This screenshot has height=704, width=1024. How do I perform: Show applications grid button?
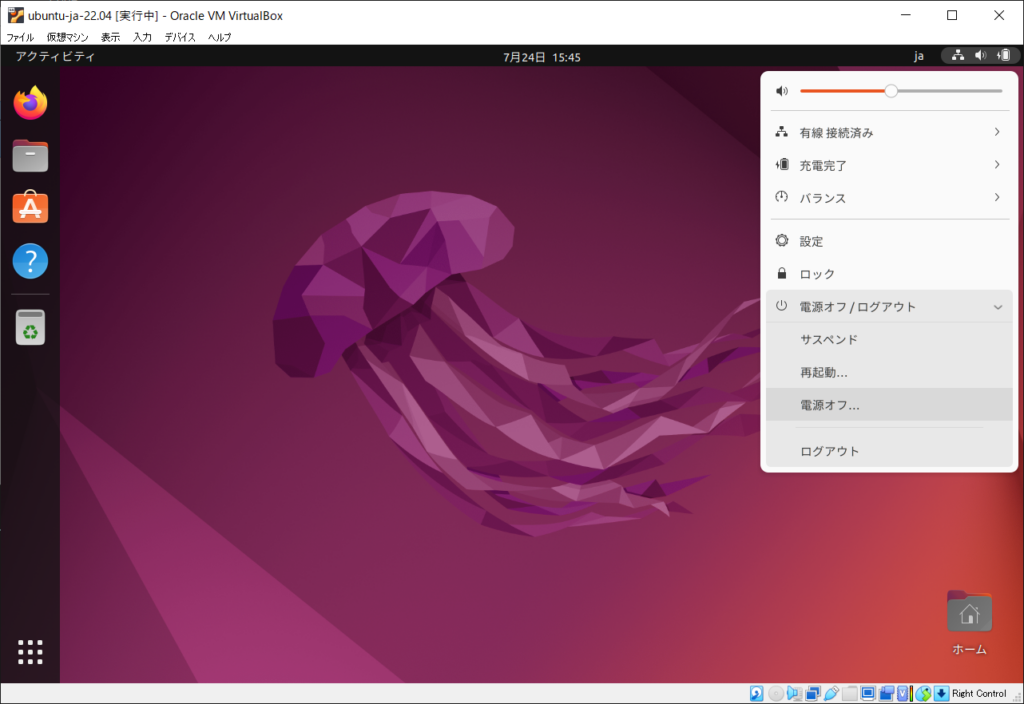(30, 652)
